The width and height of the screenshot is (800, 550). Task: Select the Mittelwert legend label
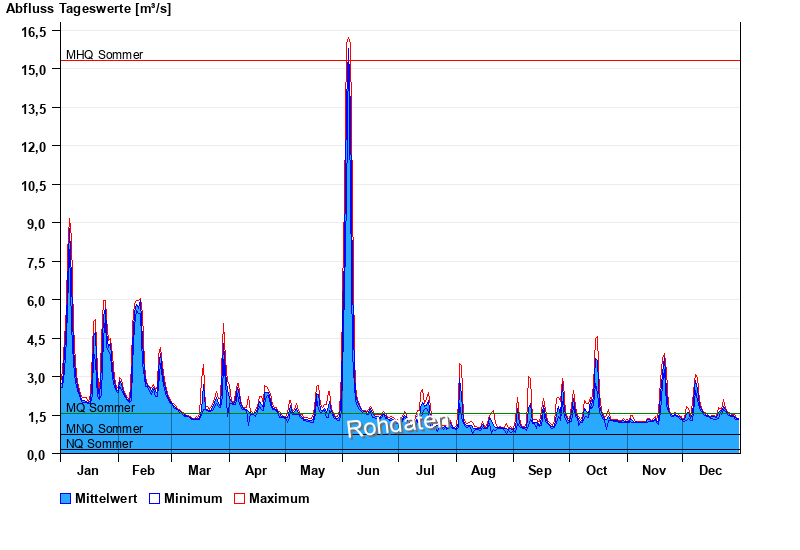107,498
